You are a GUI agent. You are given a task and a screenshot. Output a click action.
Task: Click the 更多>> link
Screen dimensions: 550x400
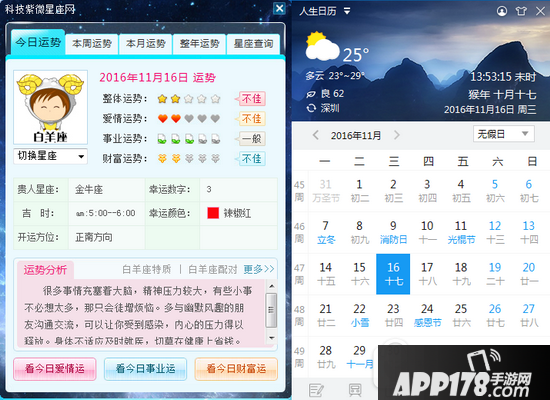coord(259,269)
